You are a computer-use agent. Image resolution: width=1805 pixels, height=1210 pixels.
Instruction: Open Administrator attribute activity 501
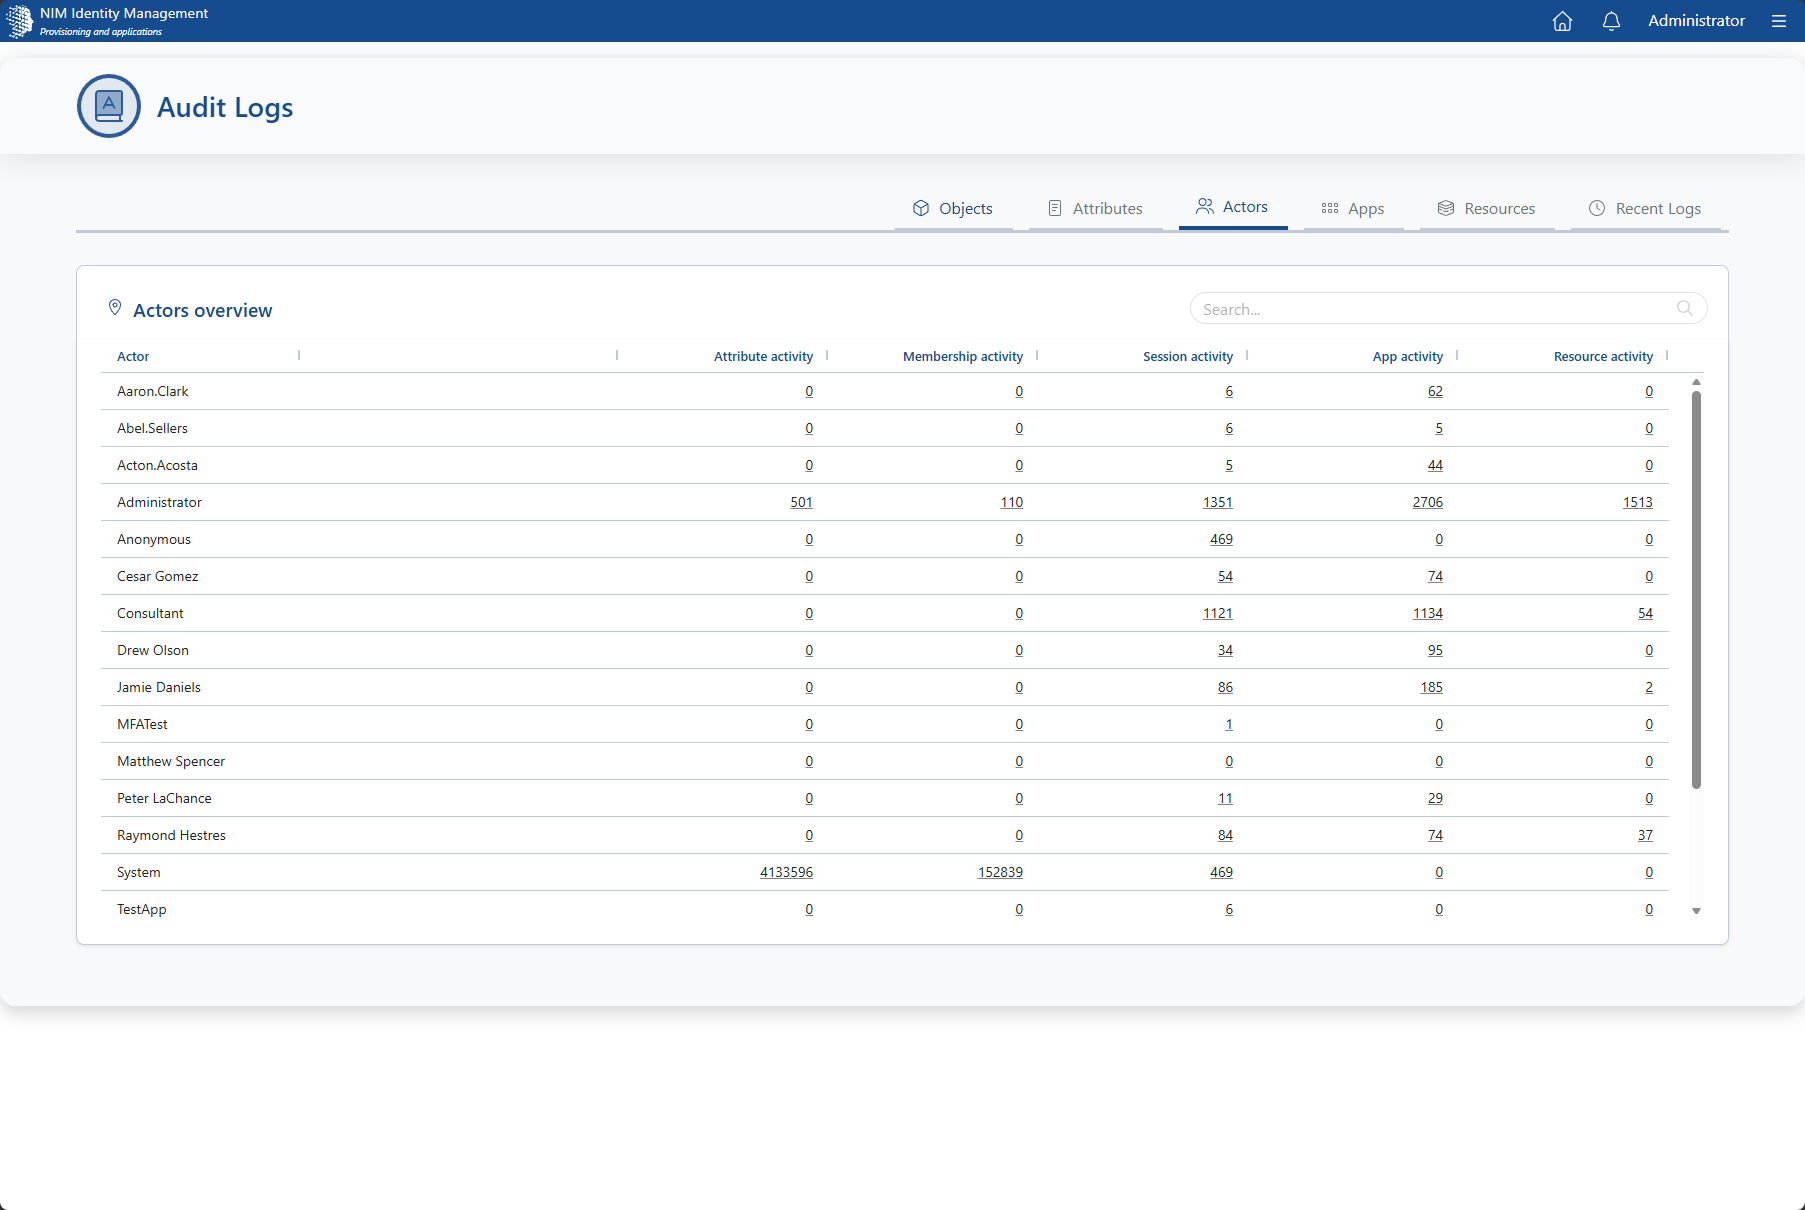coord(801,502)
